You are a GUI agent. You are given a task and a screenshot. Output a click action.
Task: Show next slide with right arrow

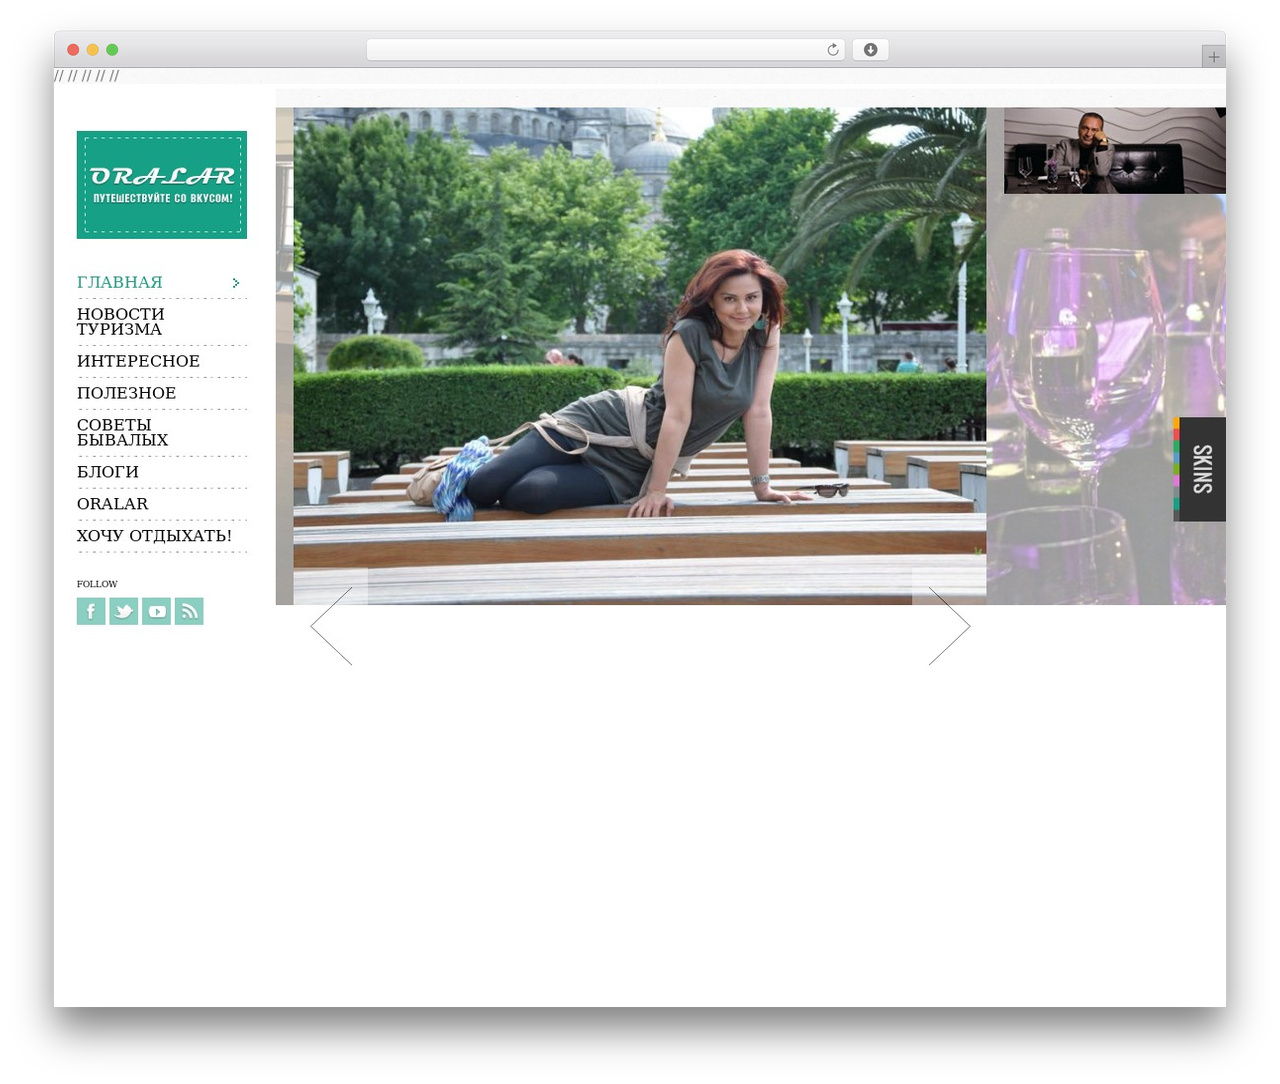tap(949, 626)
